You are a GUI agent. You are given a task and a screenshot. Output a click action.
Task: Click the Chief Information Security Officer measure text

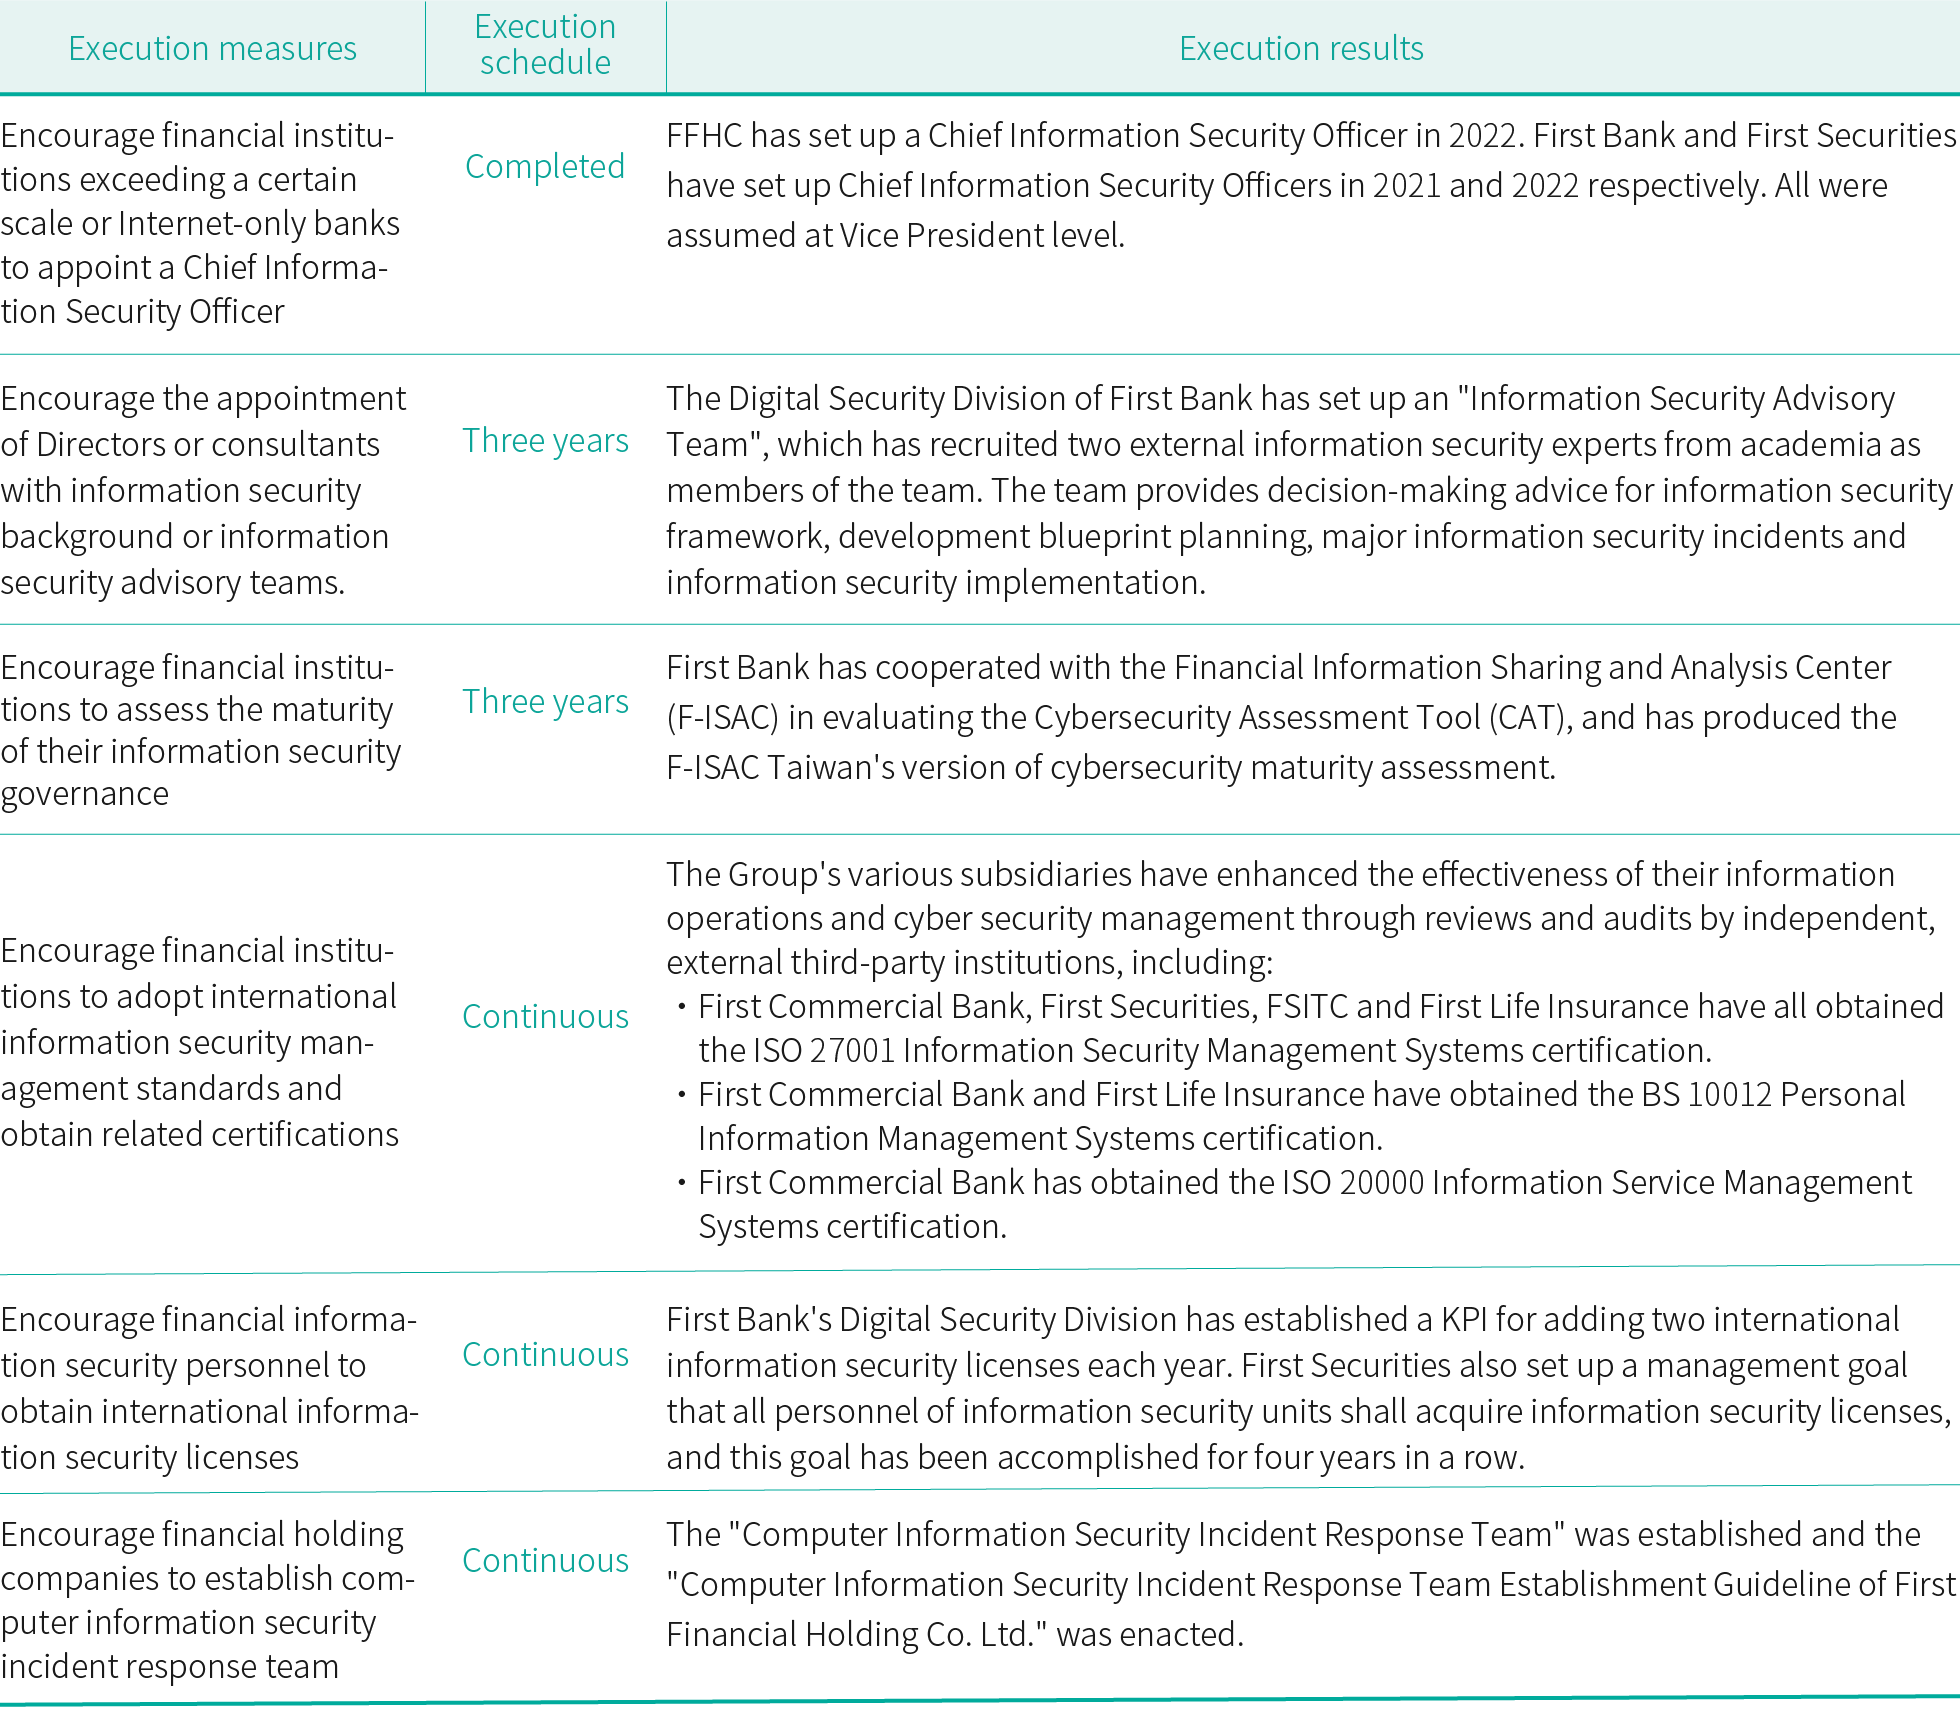point(200,223)
